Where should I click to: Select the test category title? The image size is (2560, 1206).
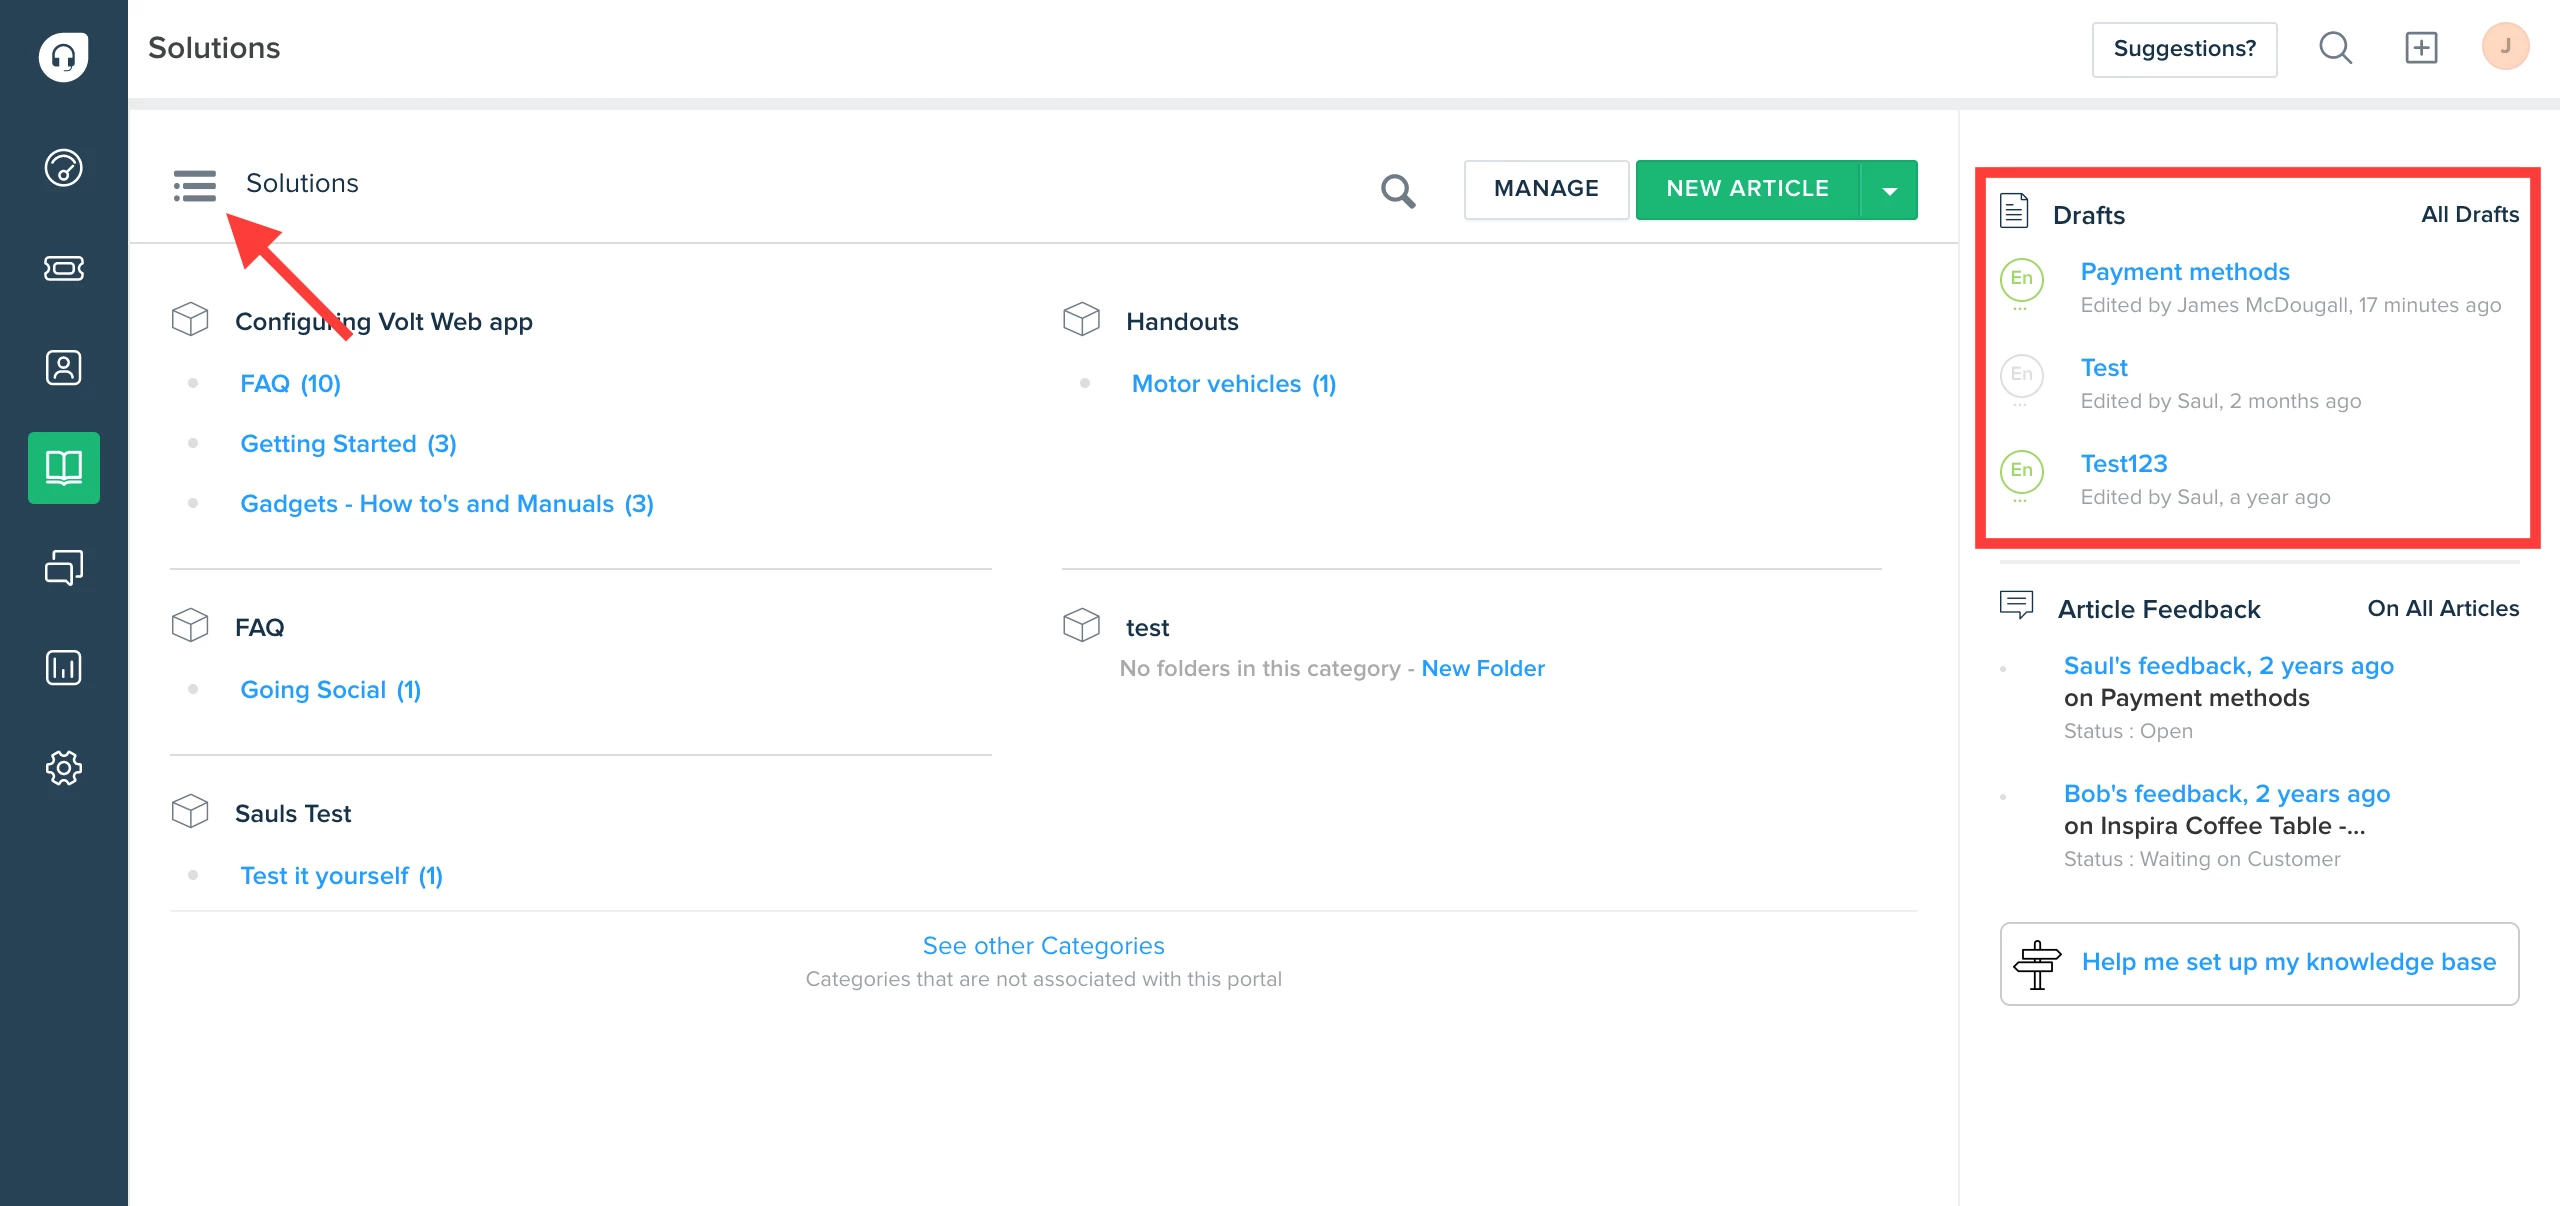1147,628
